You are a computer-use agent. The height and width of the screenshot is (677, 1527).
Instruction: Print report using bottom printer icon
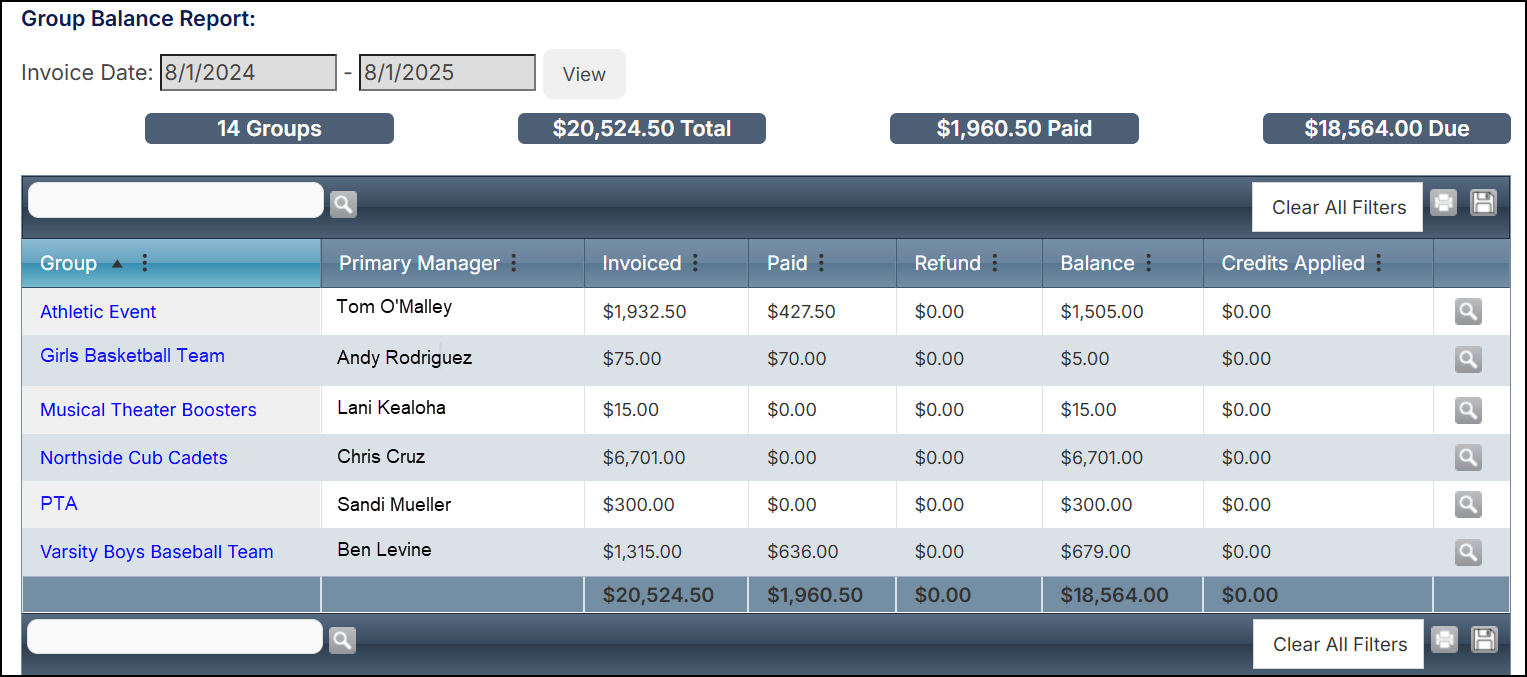tap(1444, 640)
